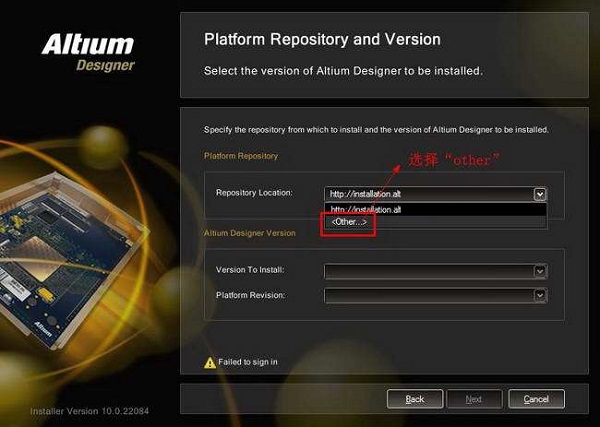Viewport: 600px width, 427px height.
Task: Click the Failed to sign in message
Action: pos(248,362)
